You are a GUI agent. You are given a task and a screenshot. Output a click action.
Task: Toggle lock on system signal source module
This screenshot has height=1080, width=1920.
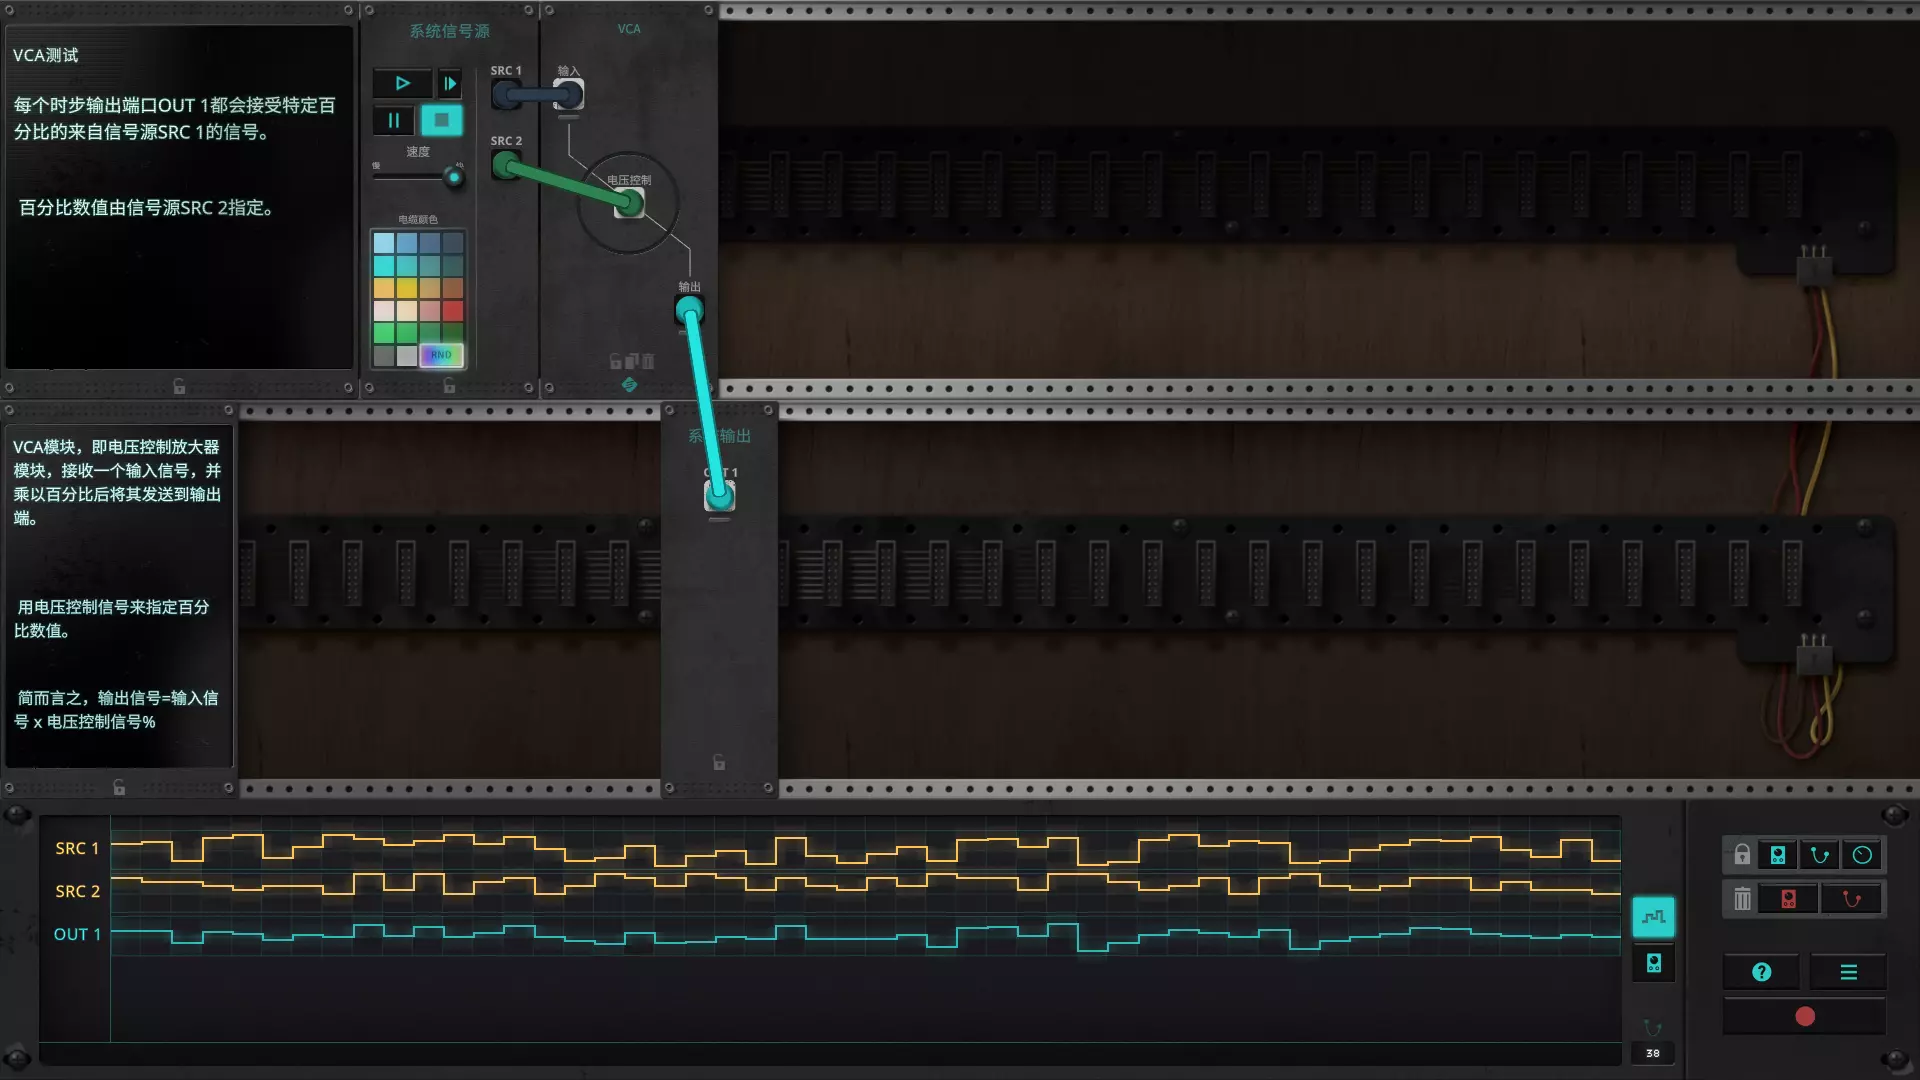[x=449, y=386]
